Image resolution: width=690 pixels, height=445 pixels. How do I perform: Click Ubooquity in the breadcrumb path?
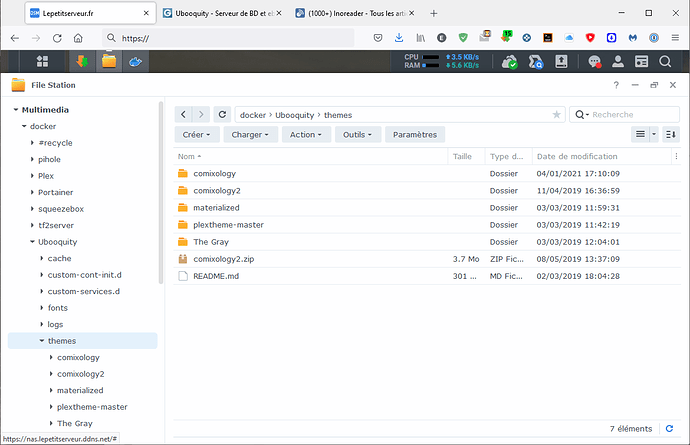click(294, 115)
